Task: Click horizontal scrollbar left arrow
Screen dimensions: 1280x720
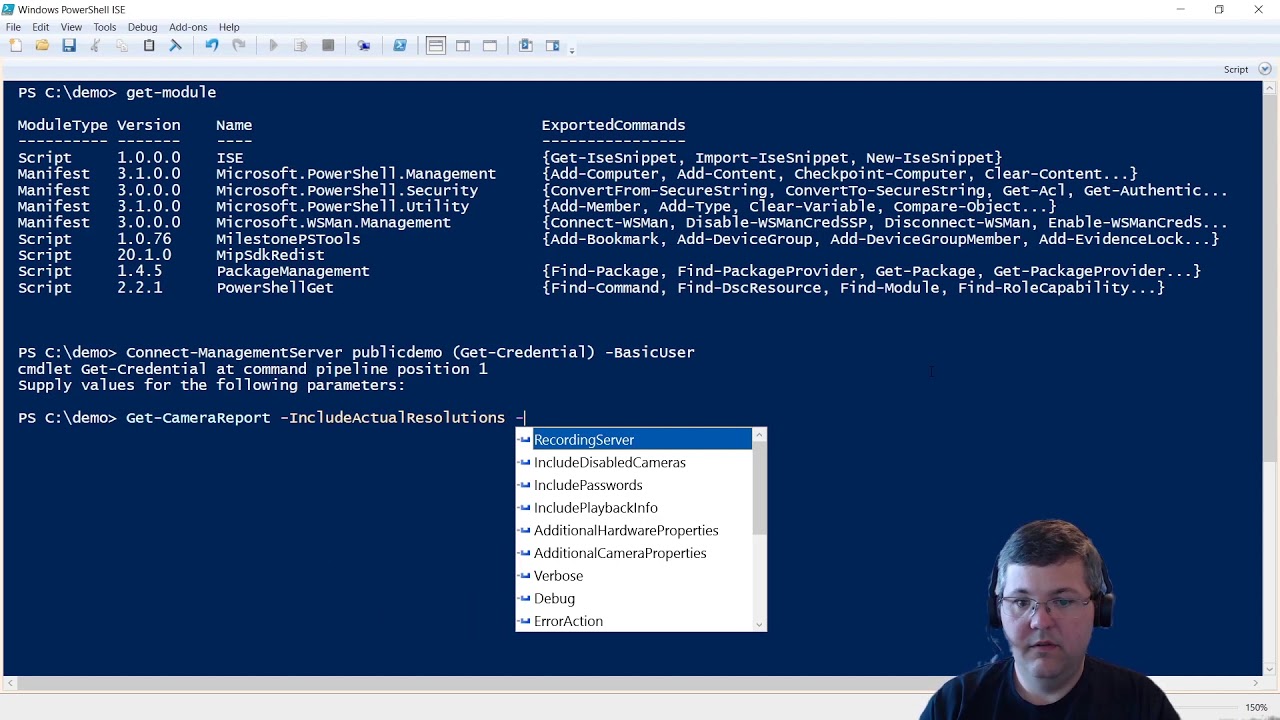Action: click(x=10, y=683)
